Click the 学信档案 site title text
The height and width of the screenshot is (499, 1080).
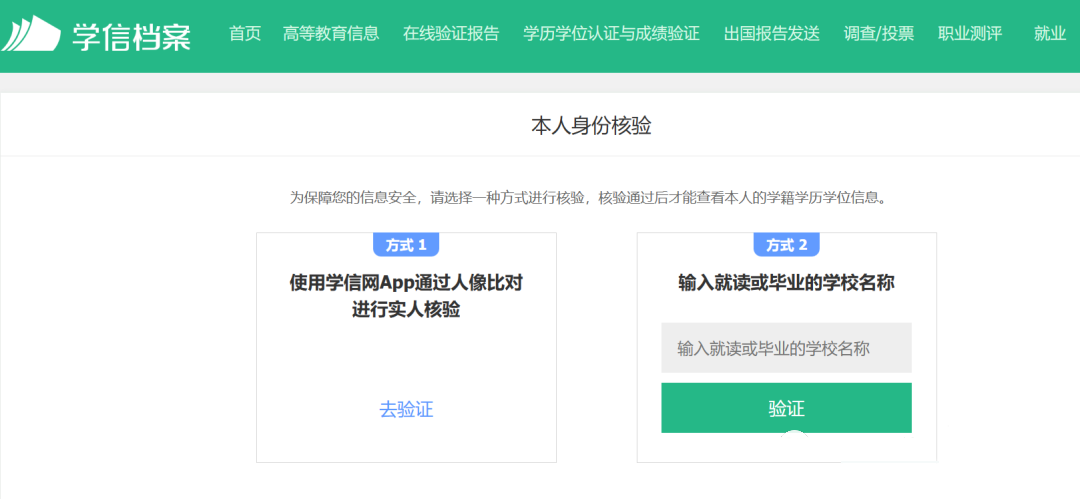click(x=132, y=36)
